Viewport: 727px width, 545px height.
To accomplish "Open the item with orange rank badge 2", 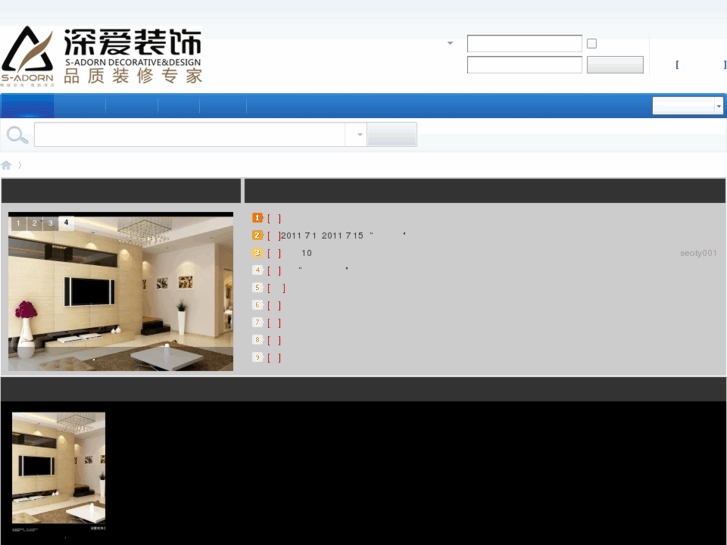I will [257, 235].
